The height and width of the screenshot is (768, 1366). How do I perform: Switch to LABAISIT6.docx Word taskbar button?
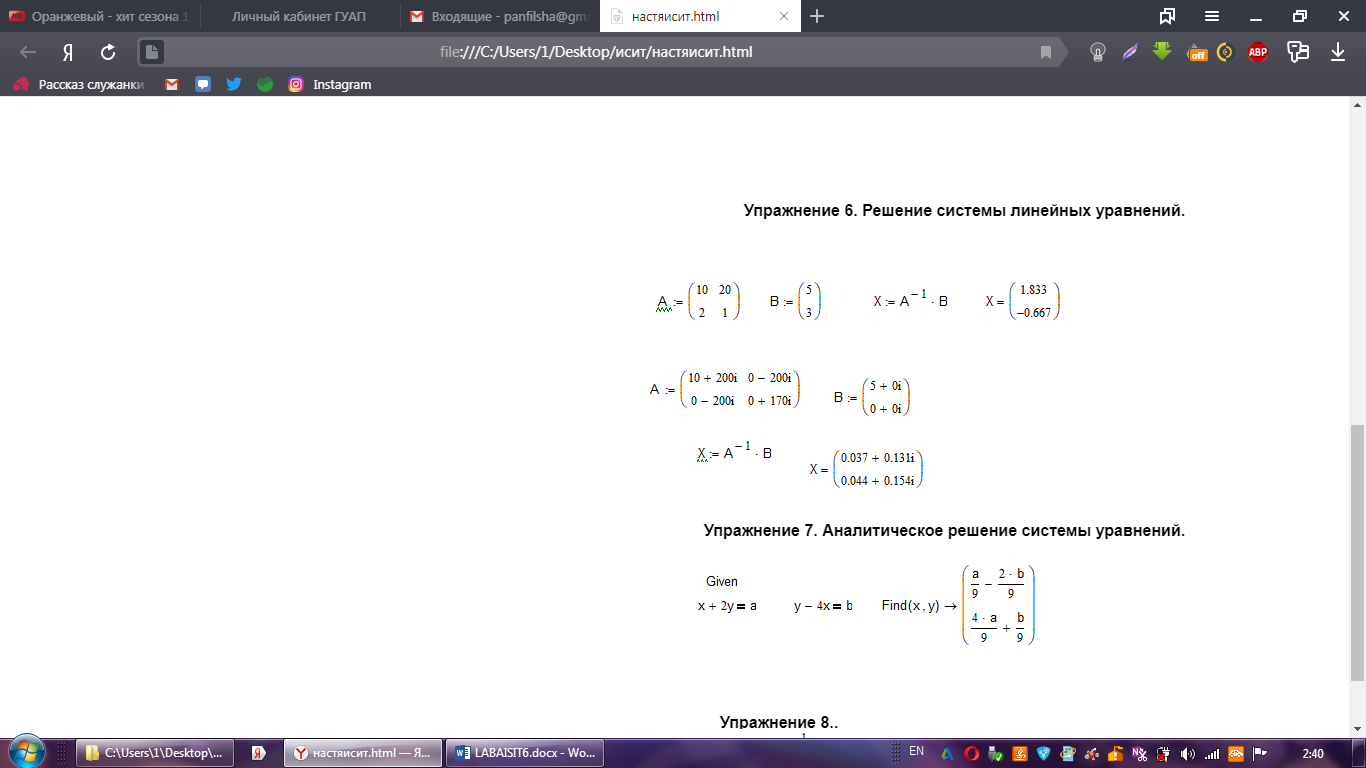pyautogui.click(x=525, y=753)
